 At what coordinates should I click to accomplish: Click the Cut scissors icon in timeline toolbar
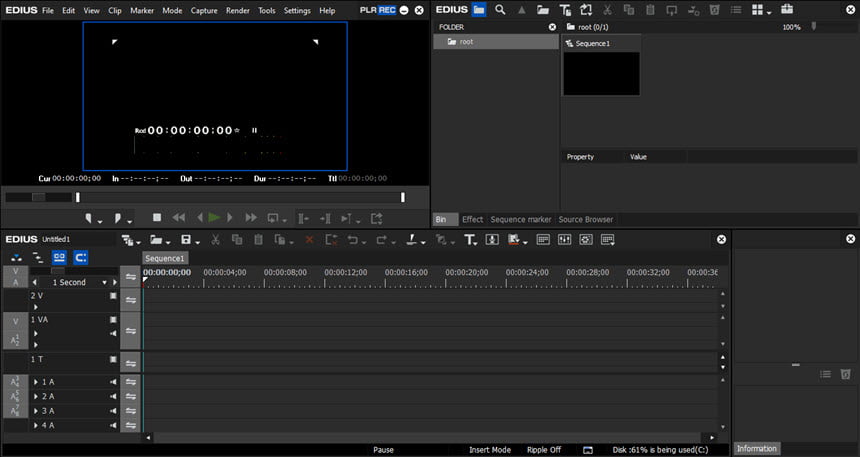point(216,240)
